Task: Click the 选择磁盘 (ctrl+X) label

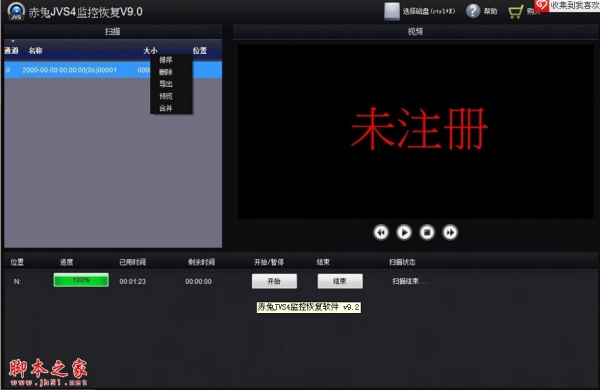Action: (429, 11)
